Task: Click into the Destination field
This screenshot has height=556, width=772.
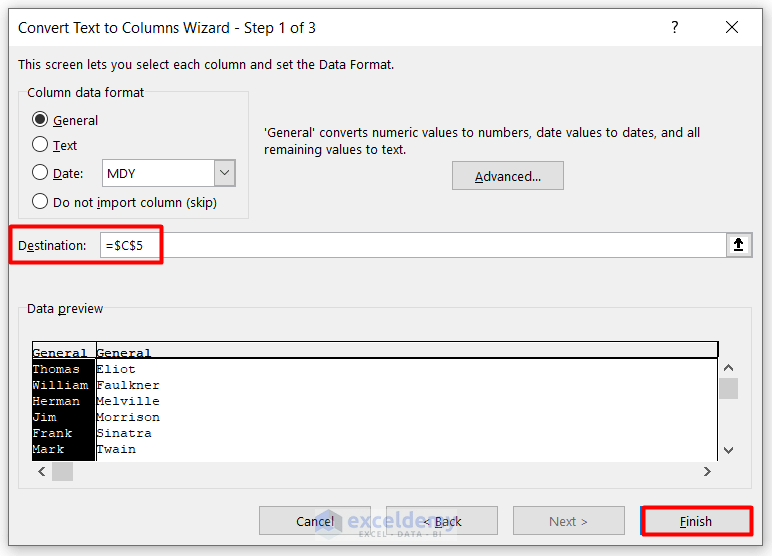Action: click(x=414, y=245)
